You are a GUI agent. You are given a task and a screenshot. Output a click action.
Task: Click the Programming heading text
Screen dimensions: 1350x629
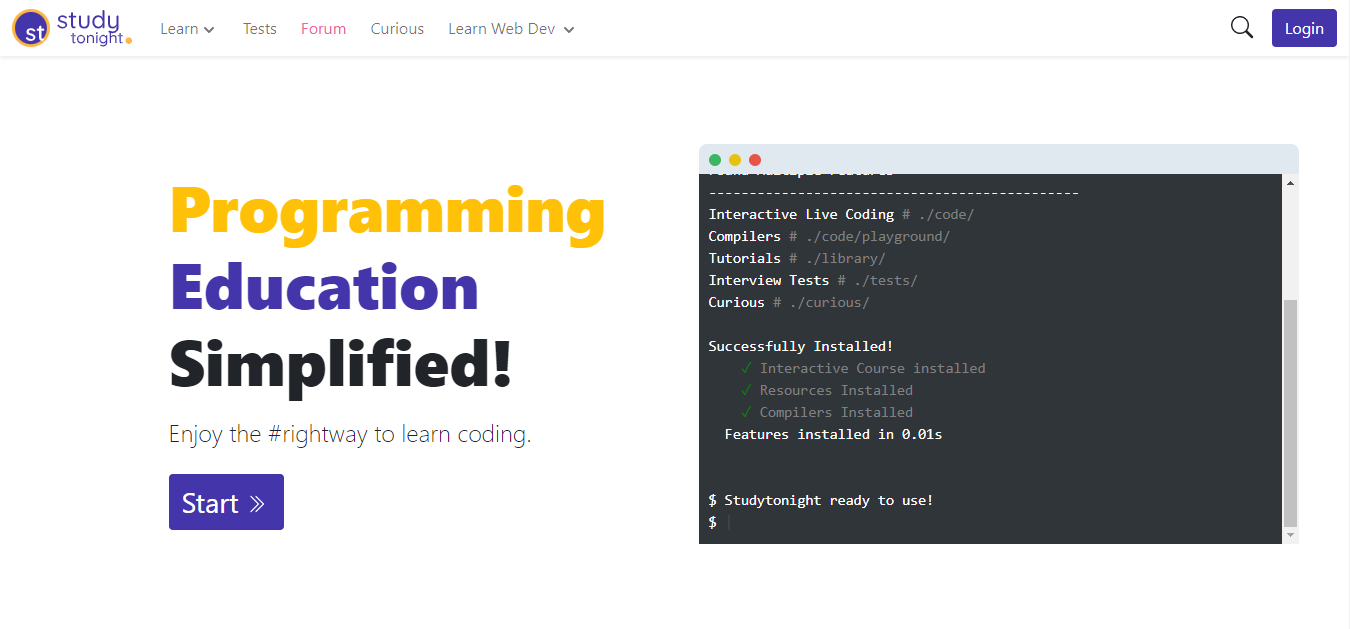387,211
